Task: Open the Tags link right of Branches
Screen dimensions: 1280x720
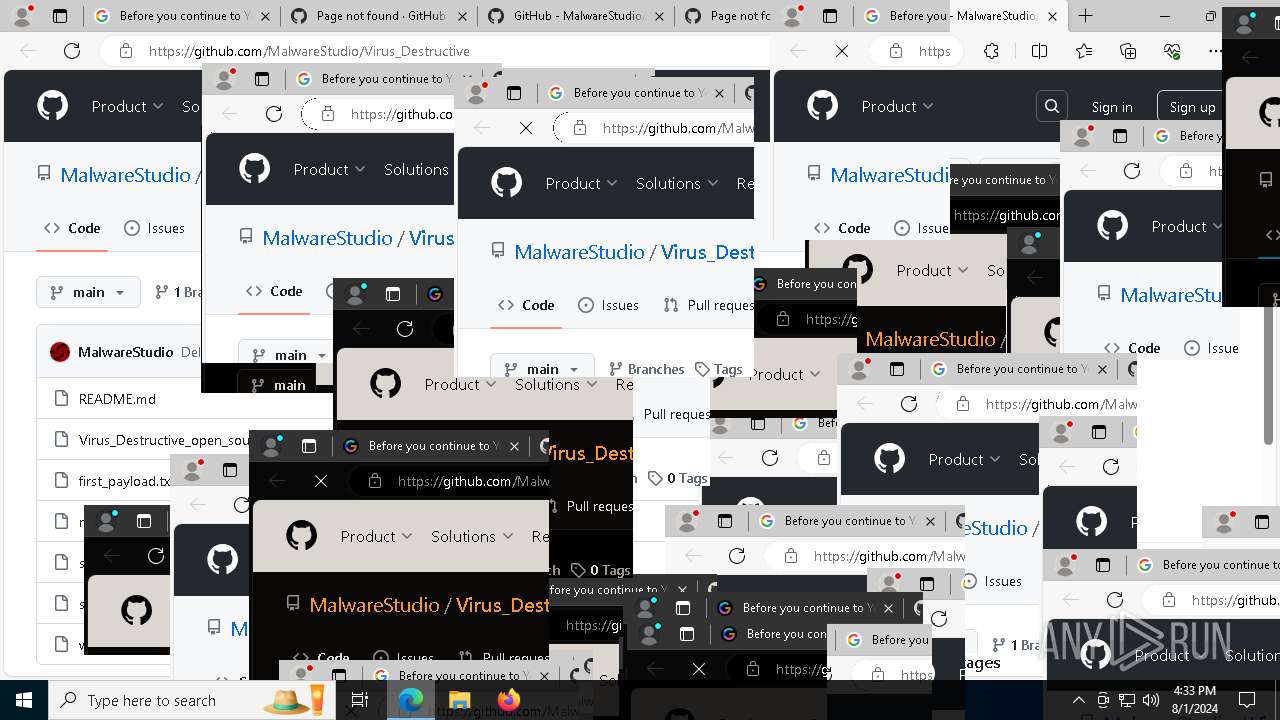Action: click(719, 369)
